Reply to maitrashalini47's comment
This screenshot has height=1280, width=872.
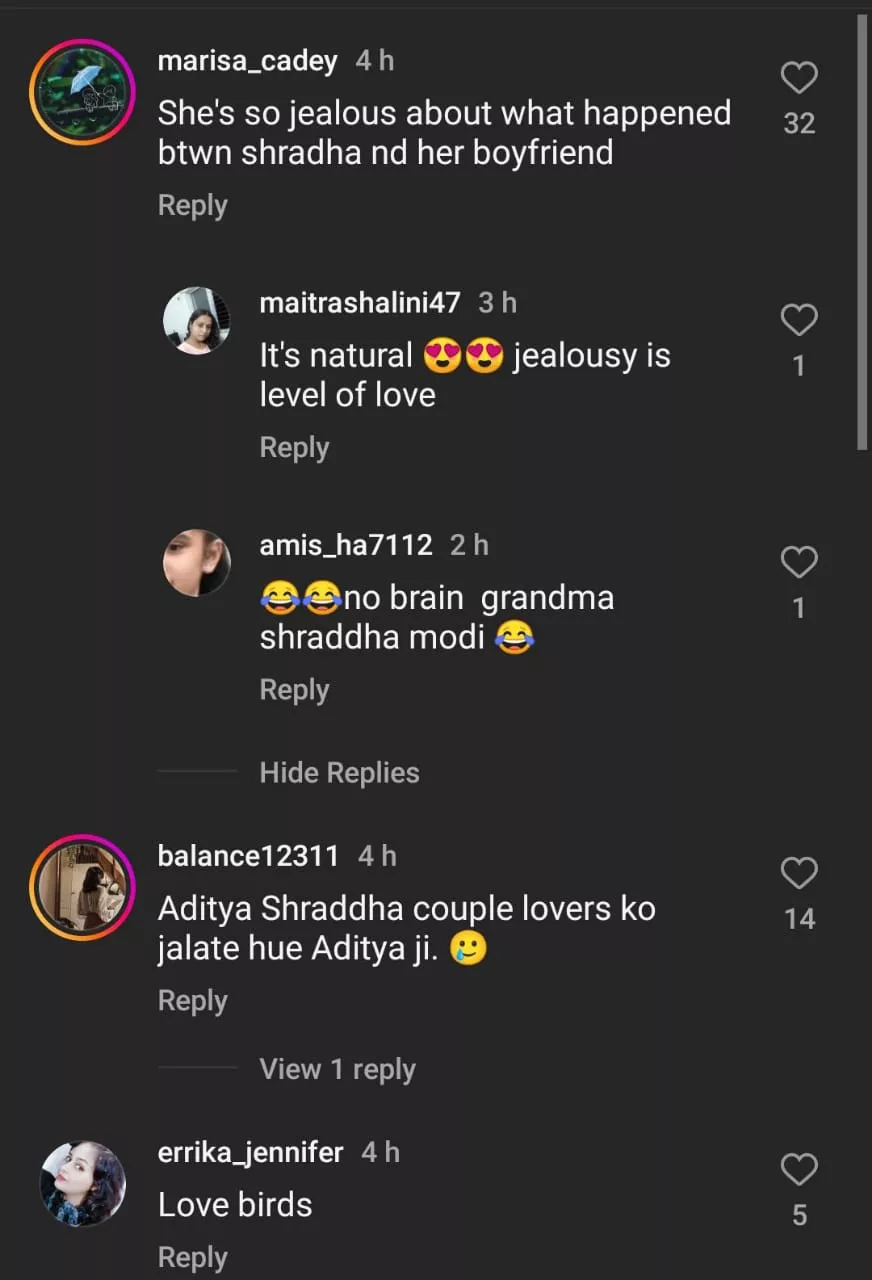[294, 447]
